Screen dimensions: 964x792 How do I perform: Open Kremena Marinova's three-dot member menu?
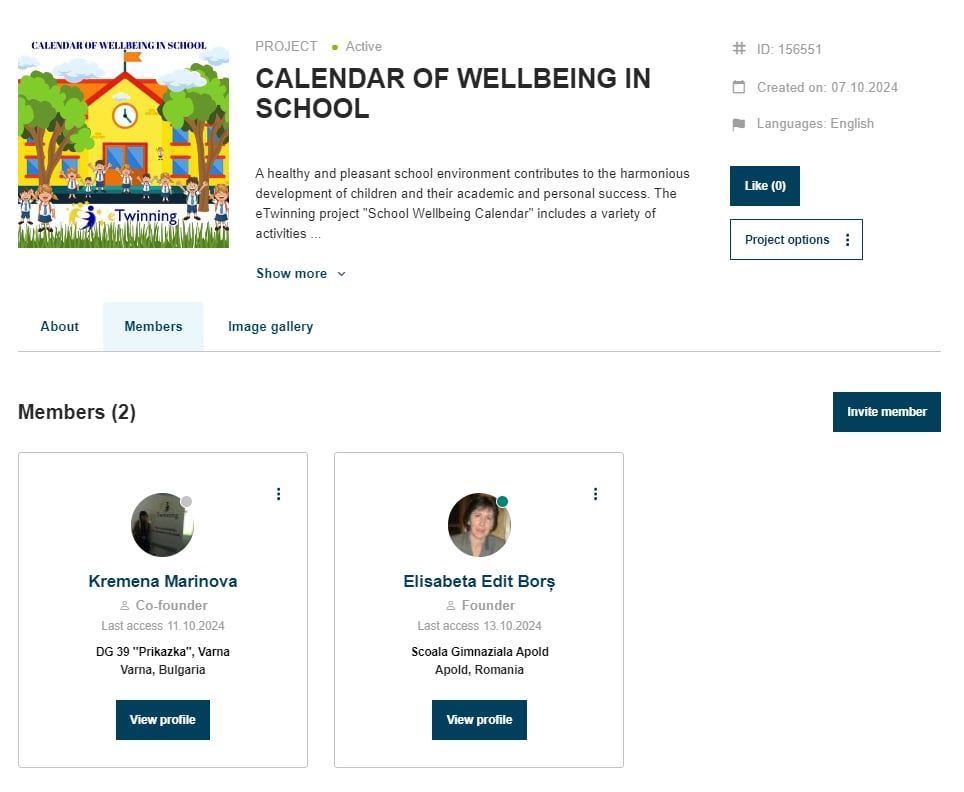point(279,494)
